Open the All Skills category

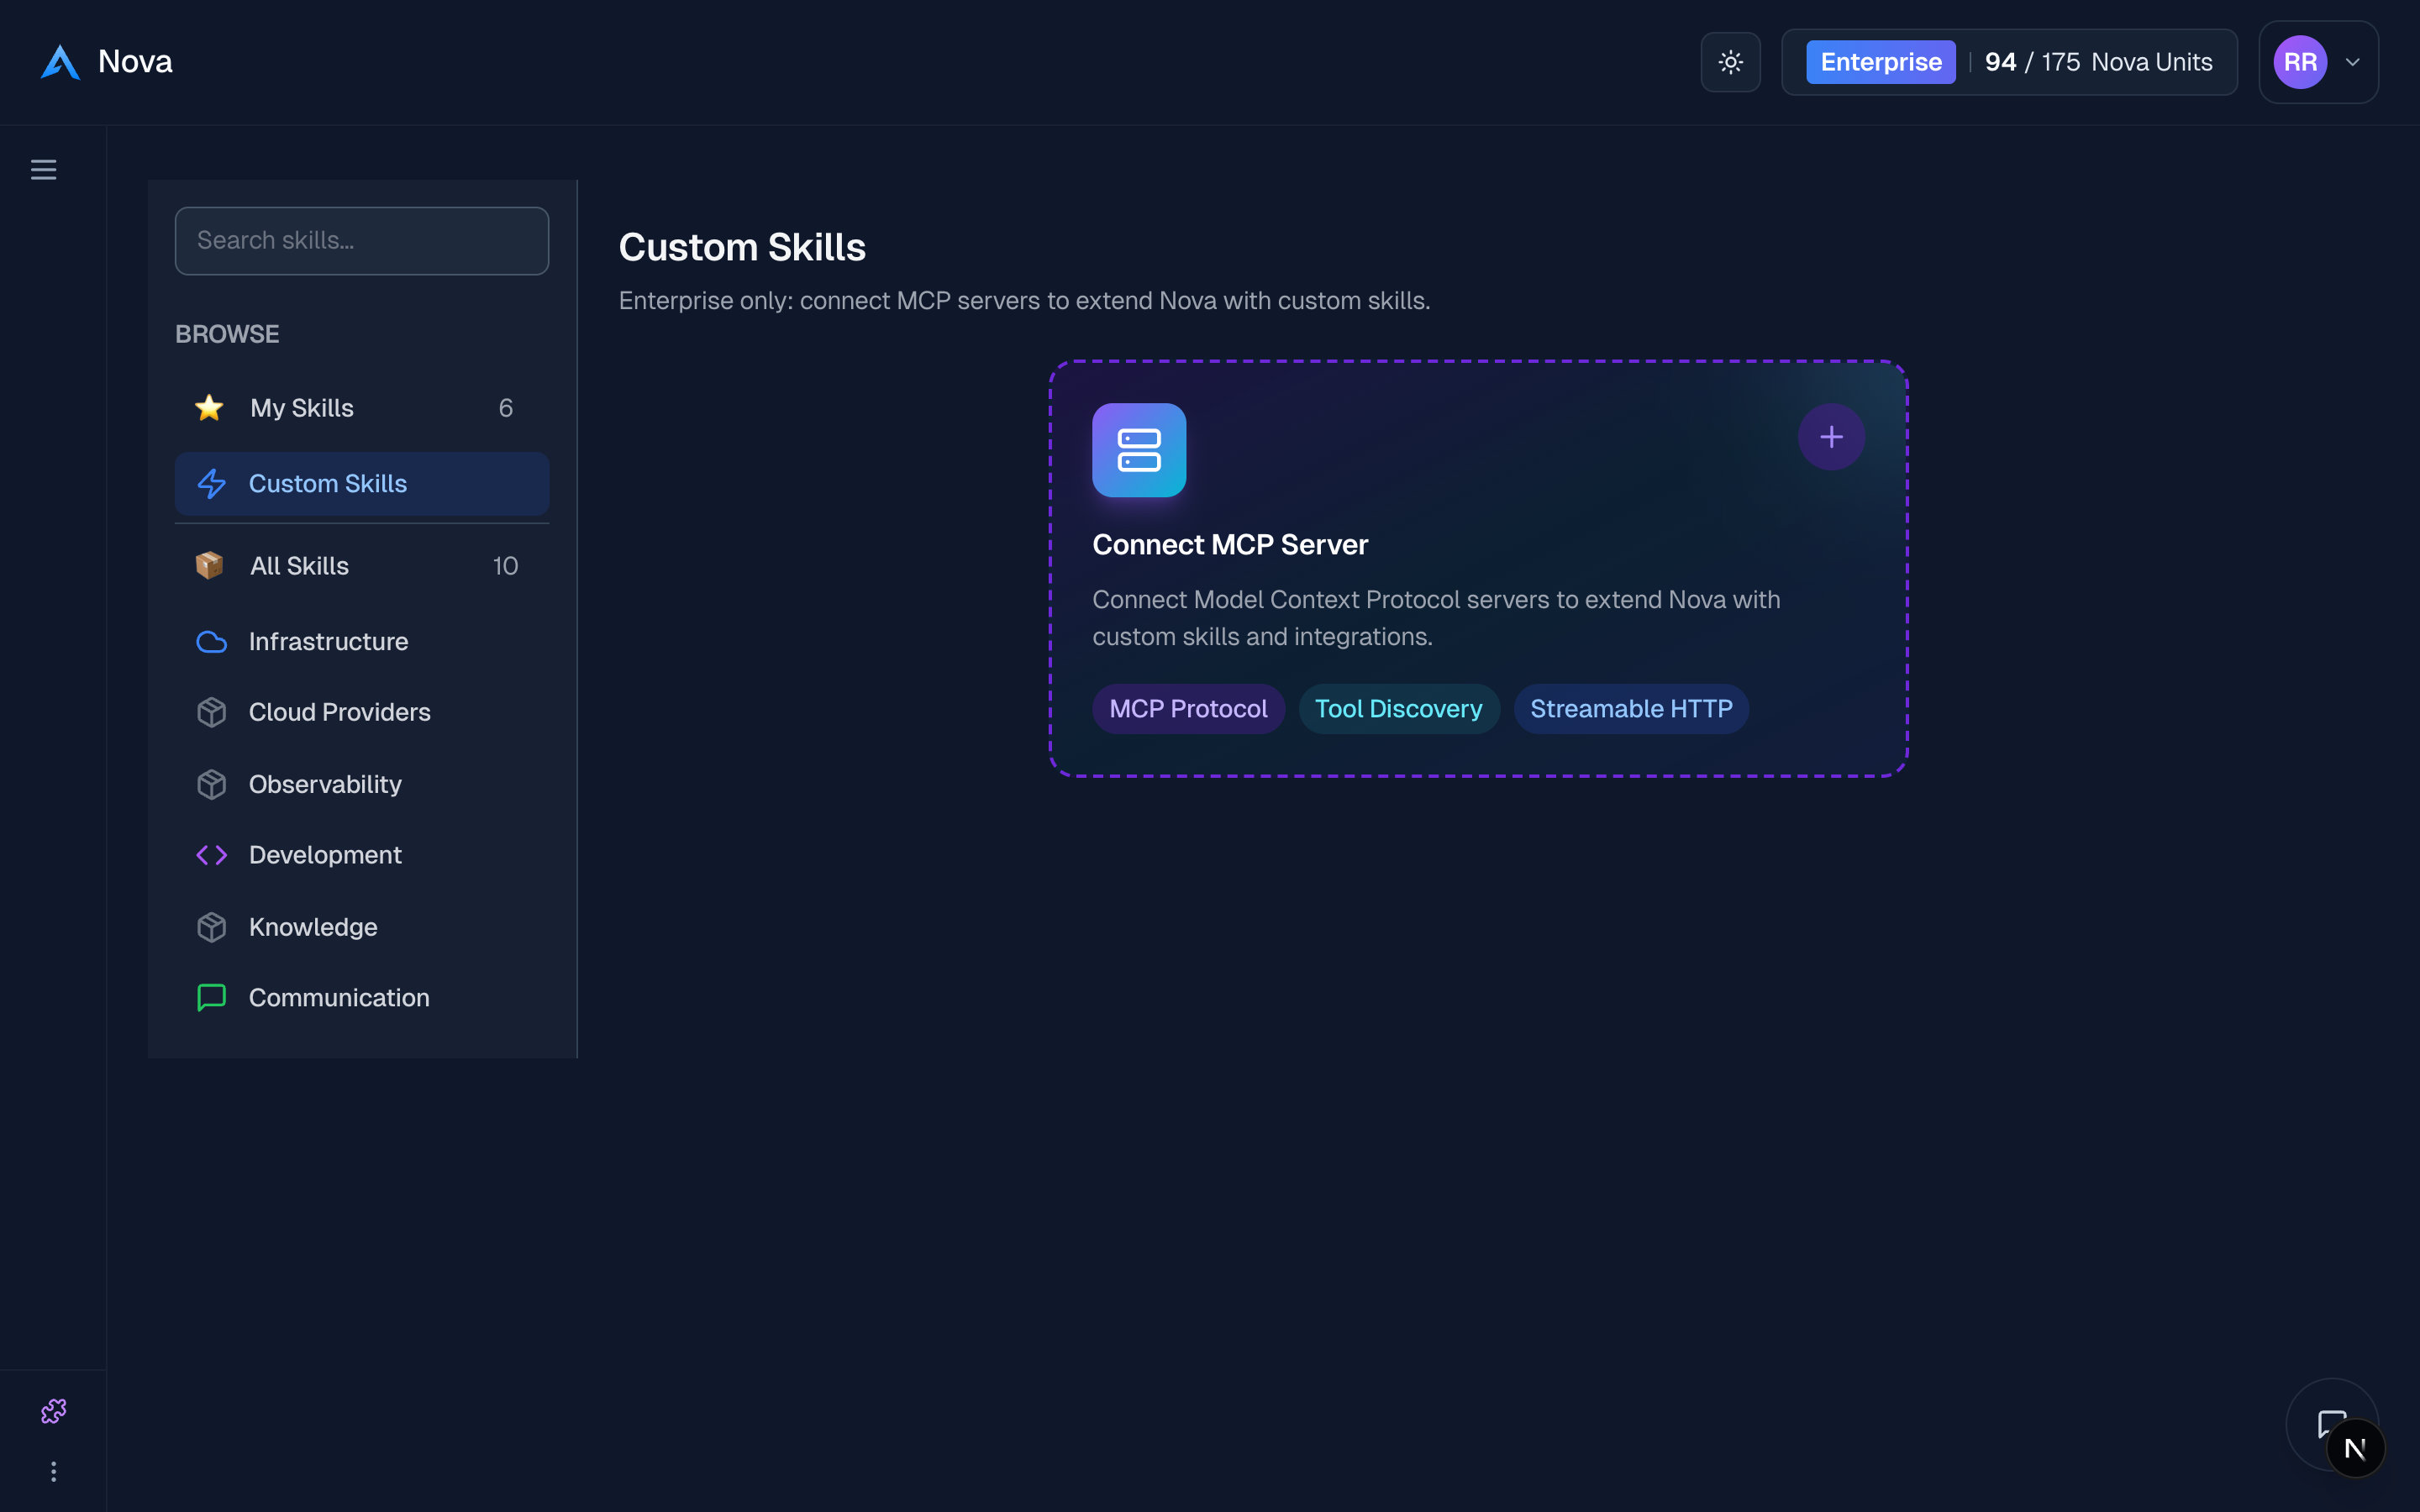pos(362,566)
